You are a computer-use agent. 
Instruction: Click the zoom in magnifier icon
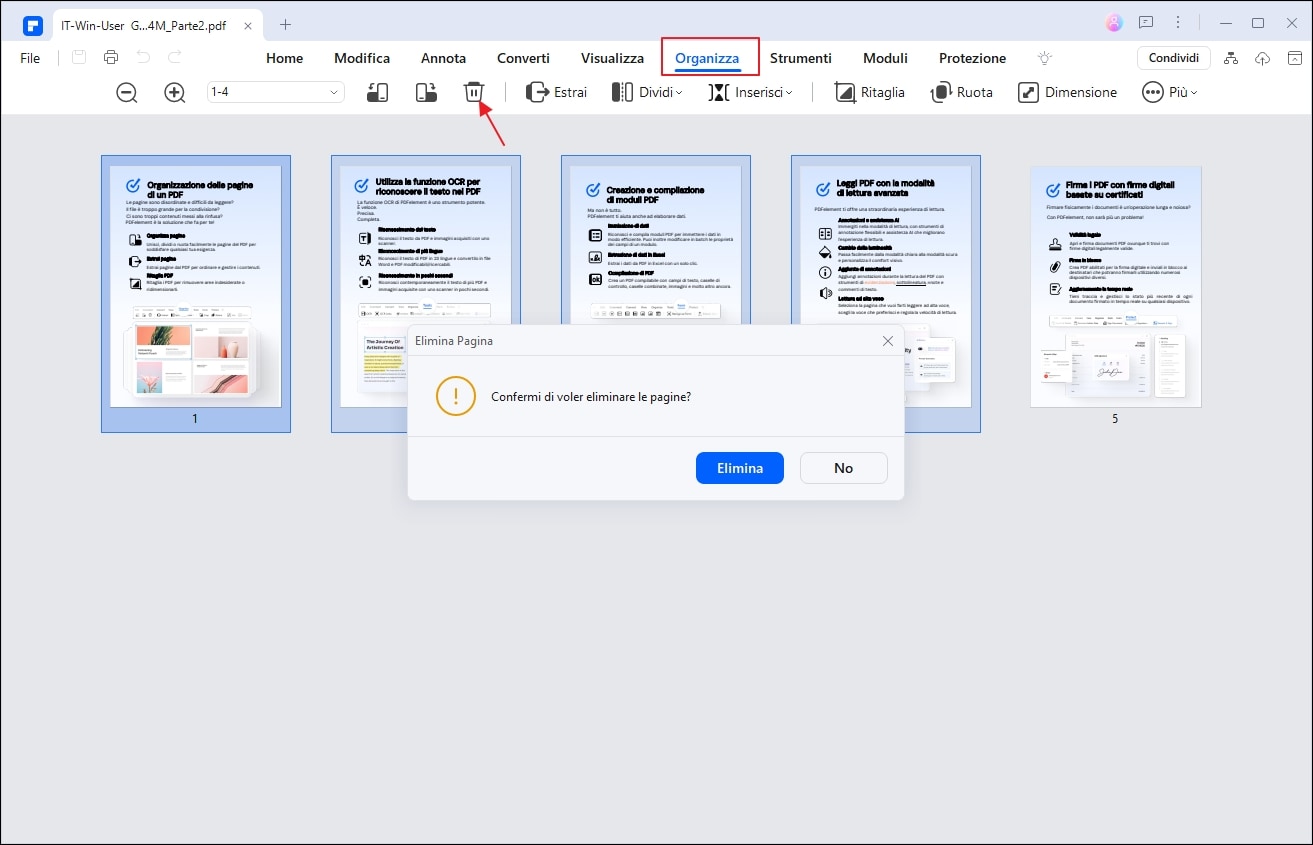175,92
